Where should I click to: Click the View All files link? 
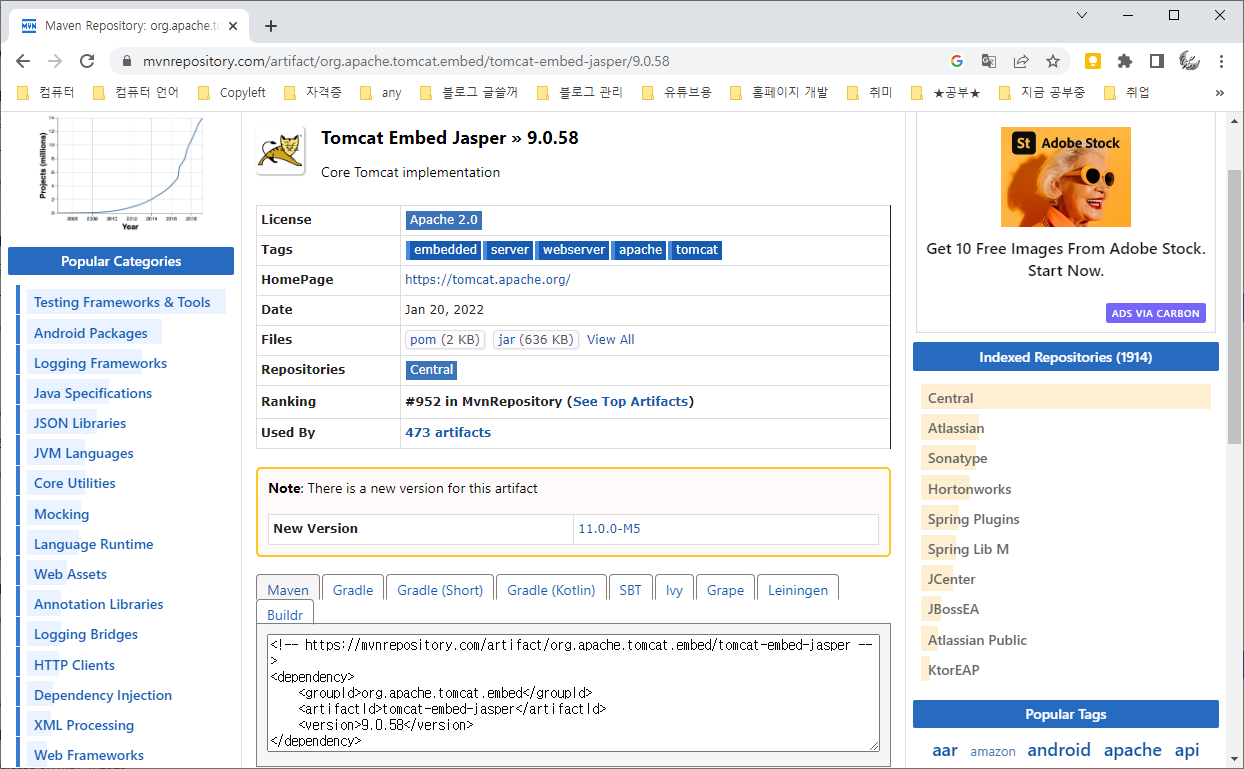[611, 340]
